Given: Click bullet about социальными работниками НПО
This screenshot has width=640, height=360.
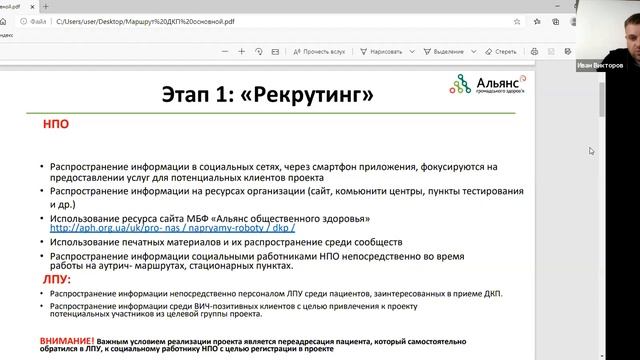Looking at the screenshot, I should [x=257, y=261].
